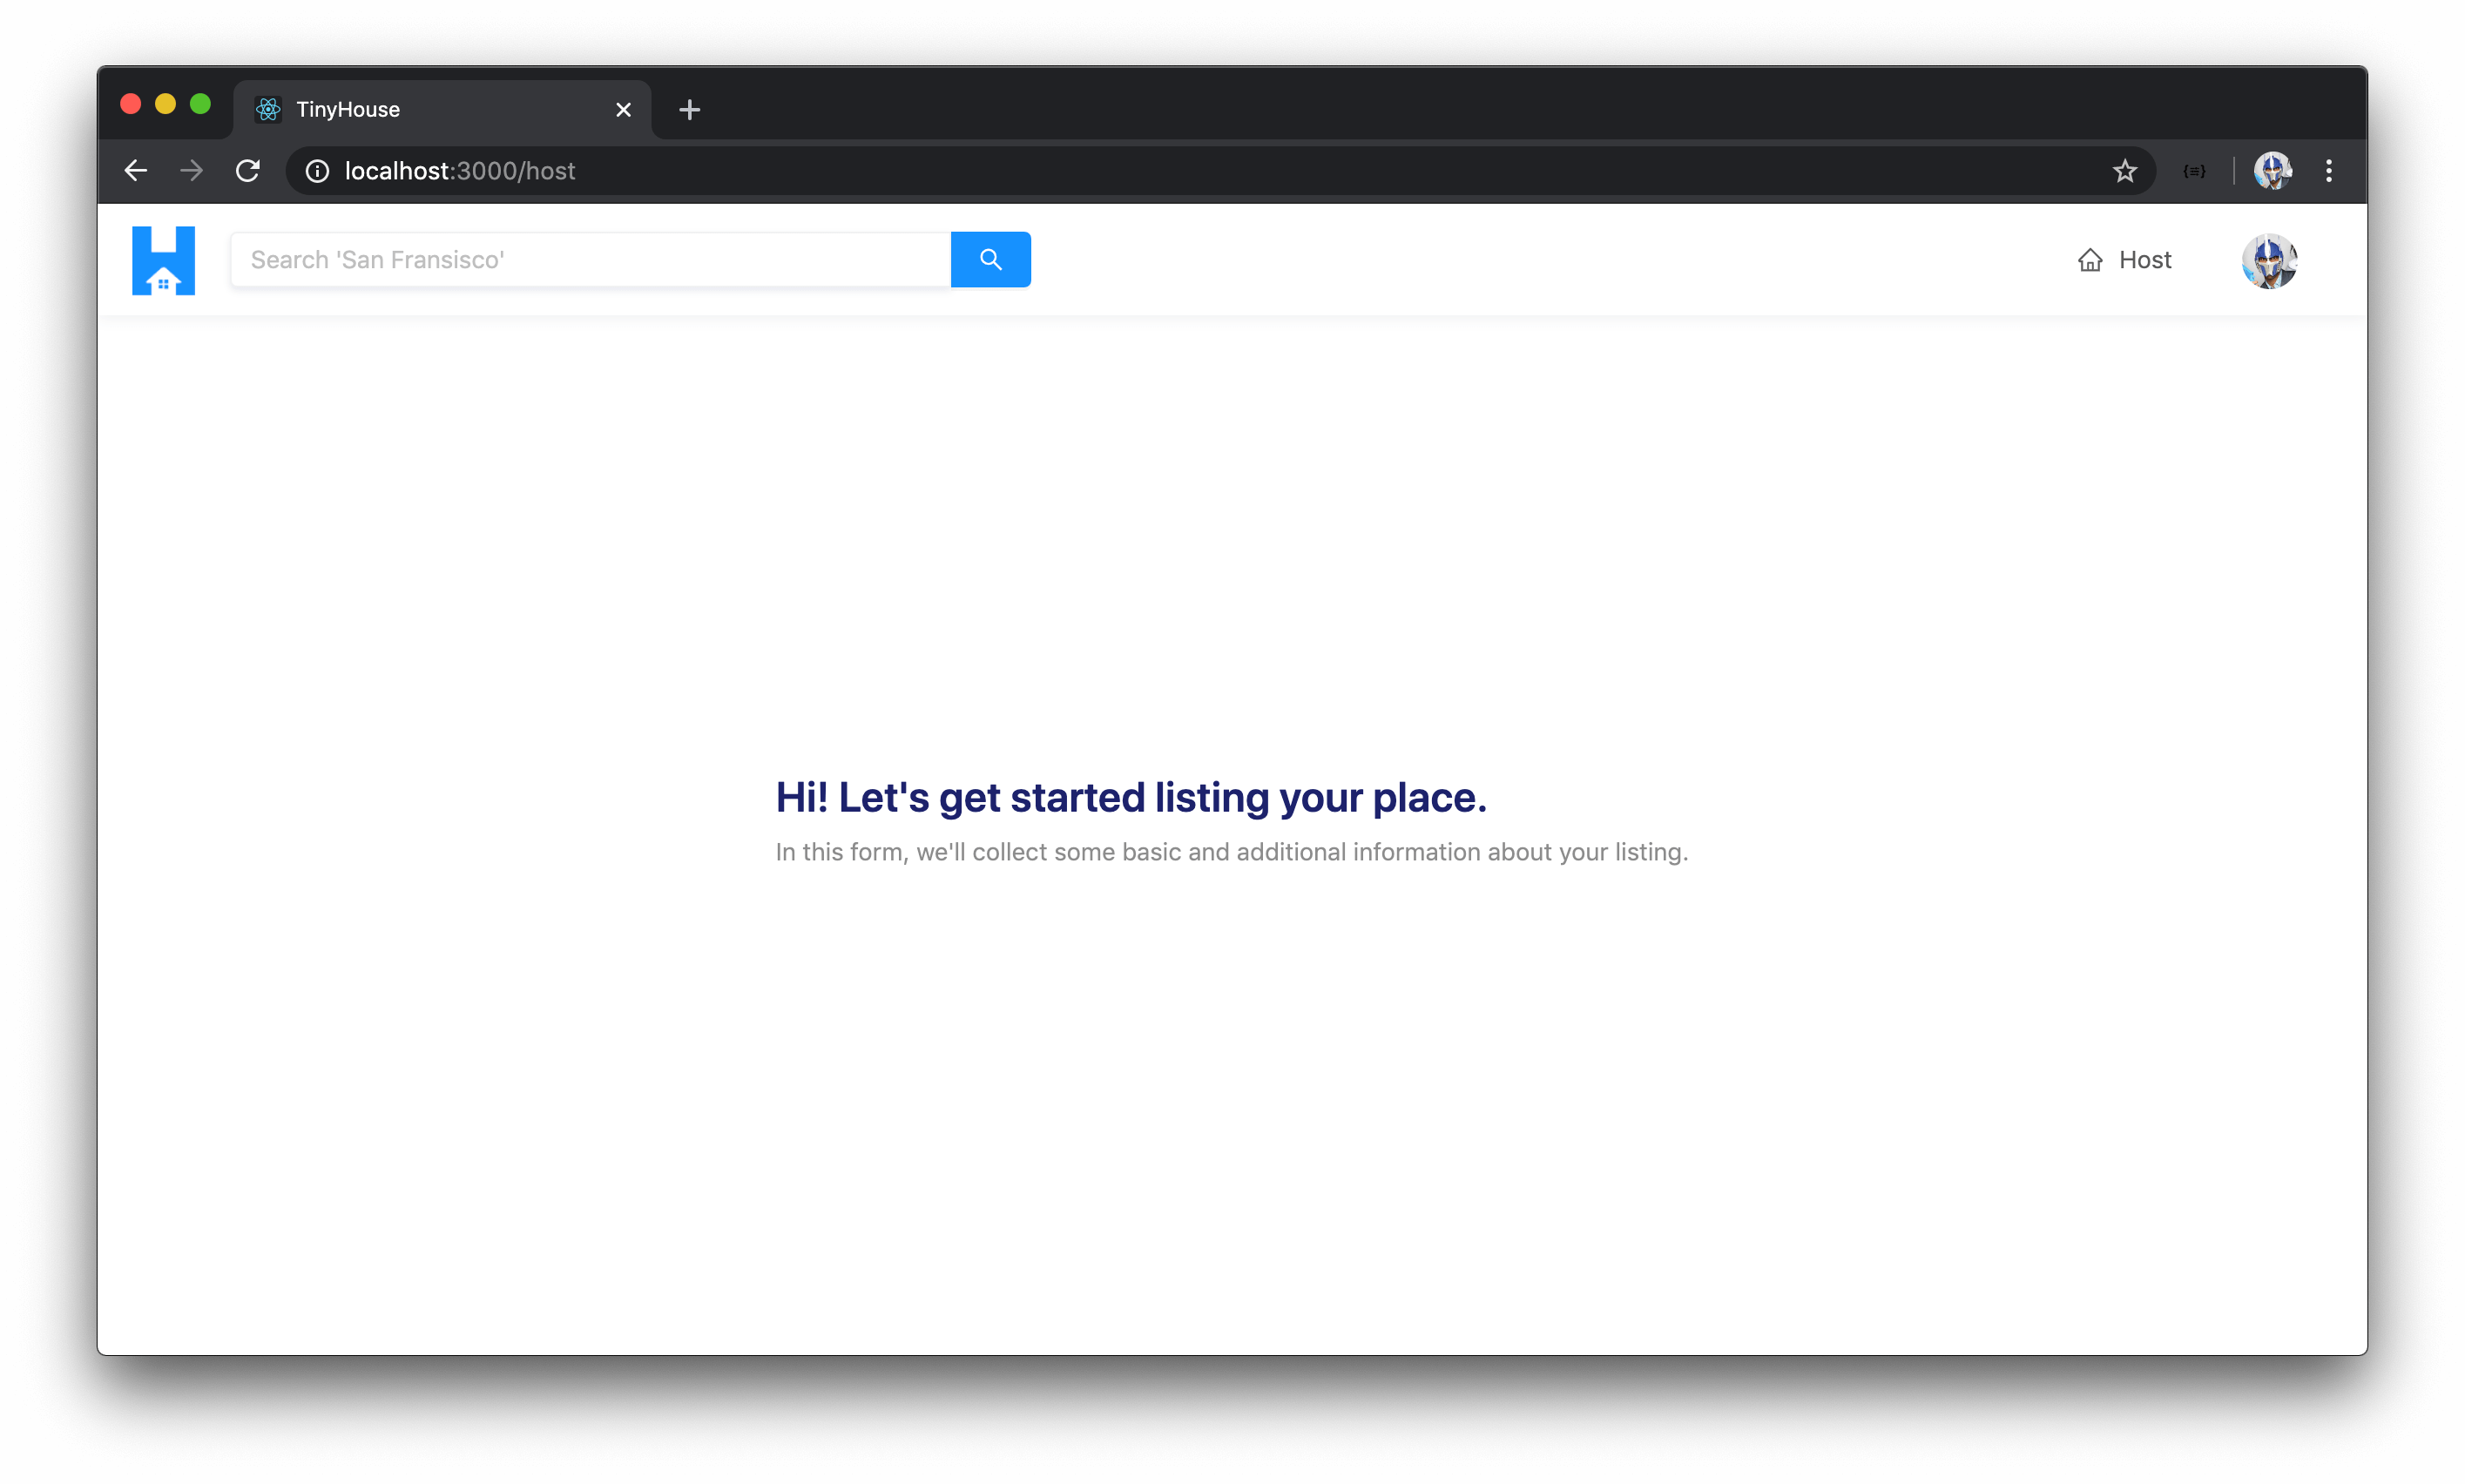2465x1484 pixels.
Task: Open Chrome three-dot menu
Action: pyautogui.click(x=2329, y=171)
